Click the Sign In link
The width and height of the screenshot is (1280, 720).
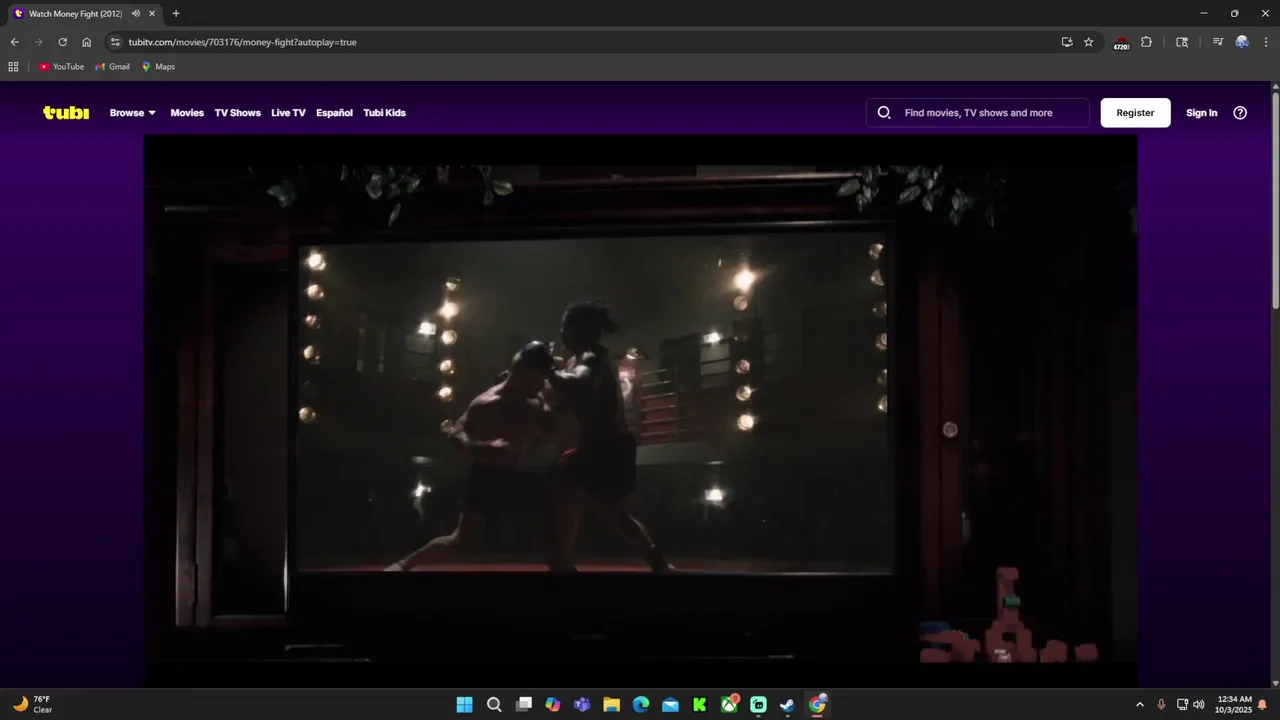coord(1201,113)
